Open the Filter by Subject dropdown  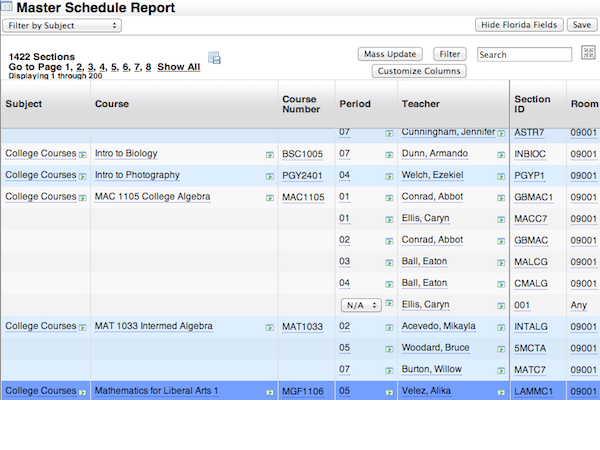(x=63, y=25)
